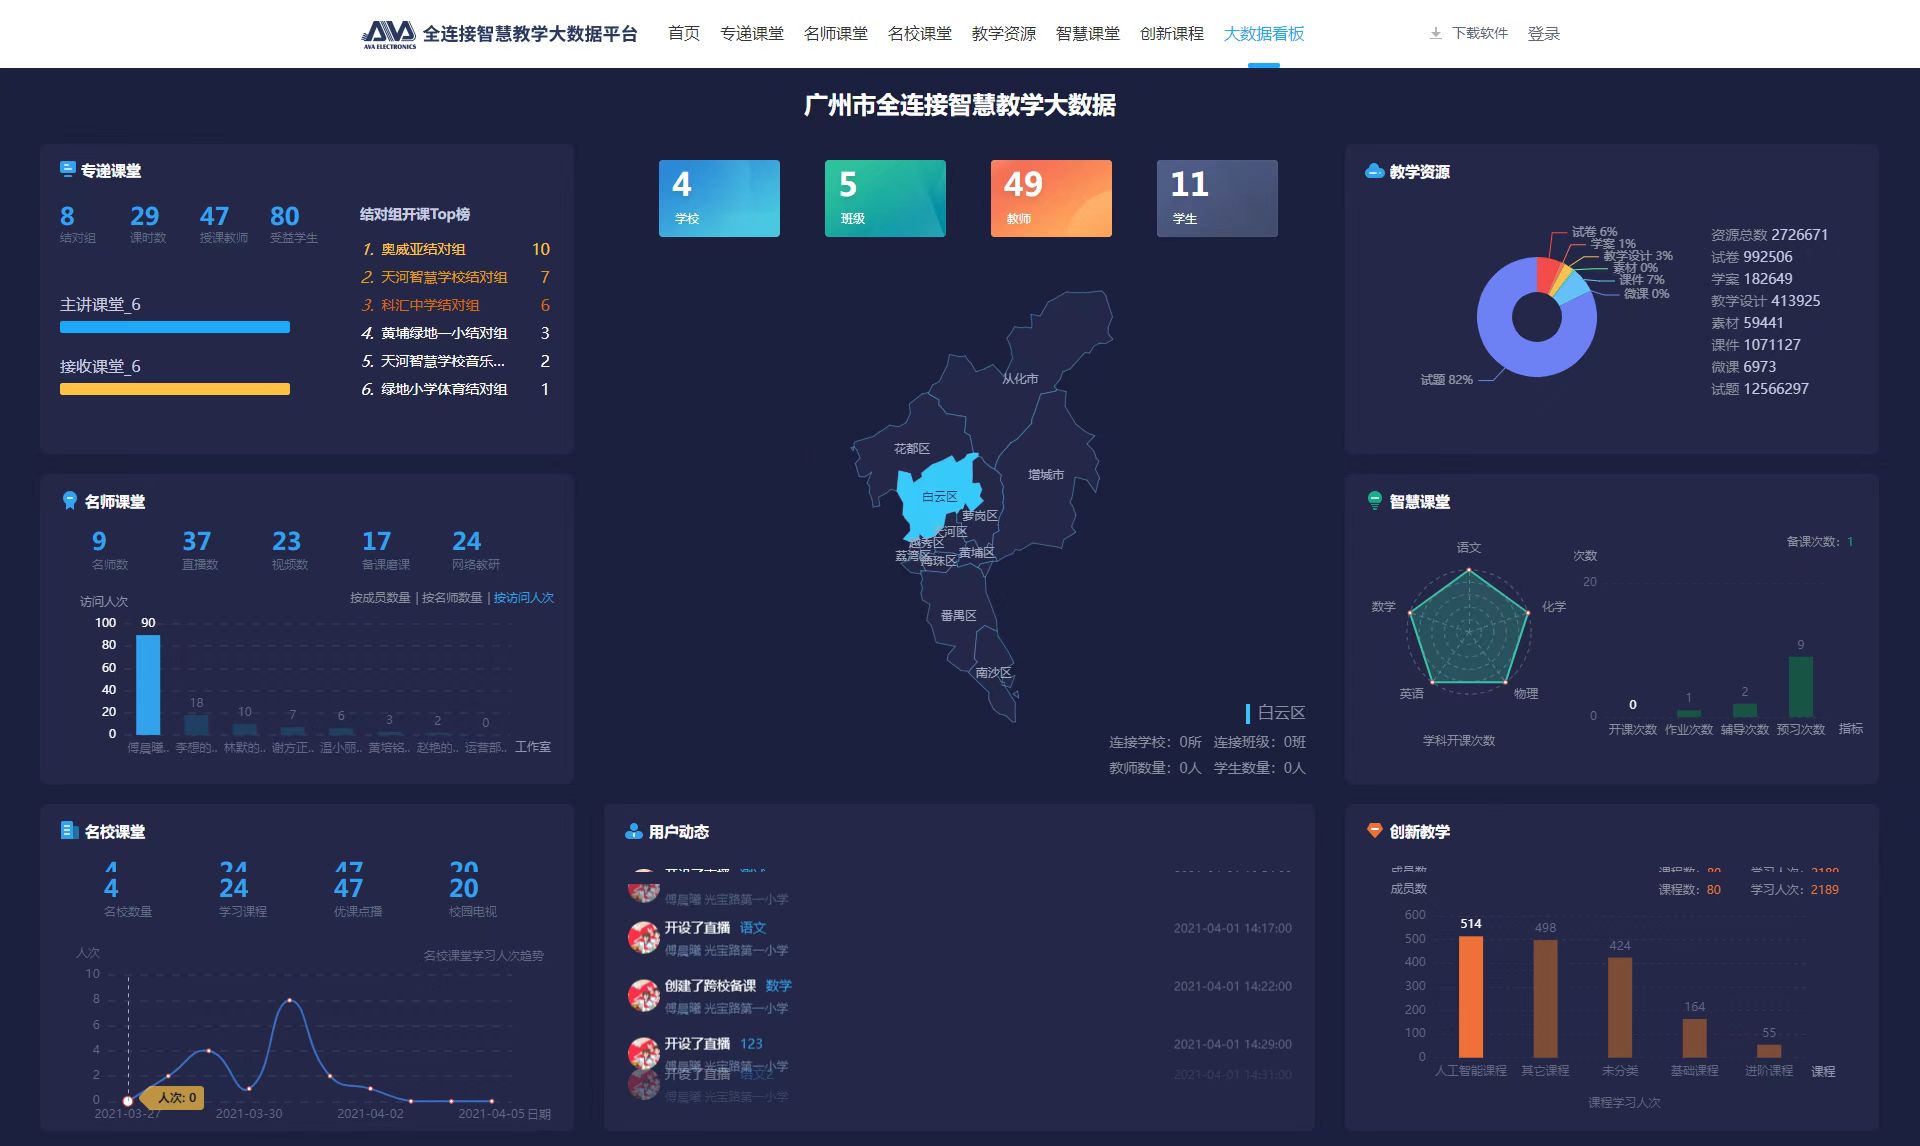Select 花都区 on the map
This screenshot has height=1146, width=1920.
point(911,449)
